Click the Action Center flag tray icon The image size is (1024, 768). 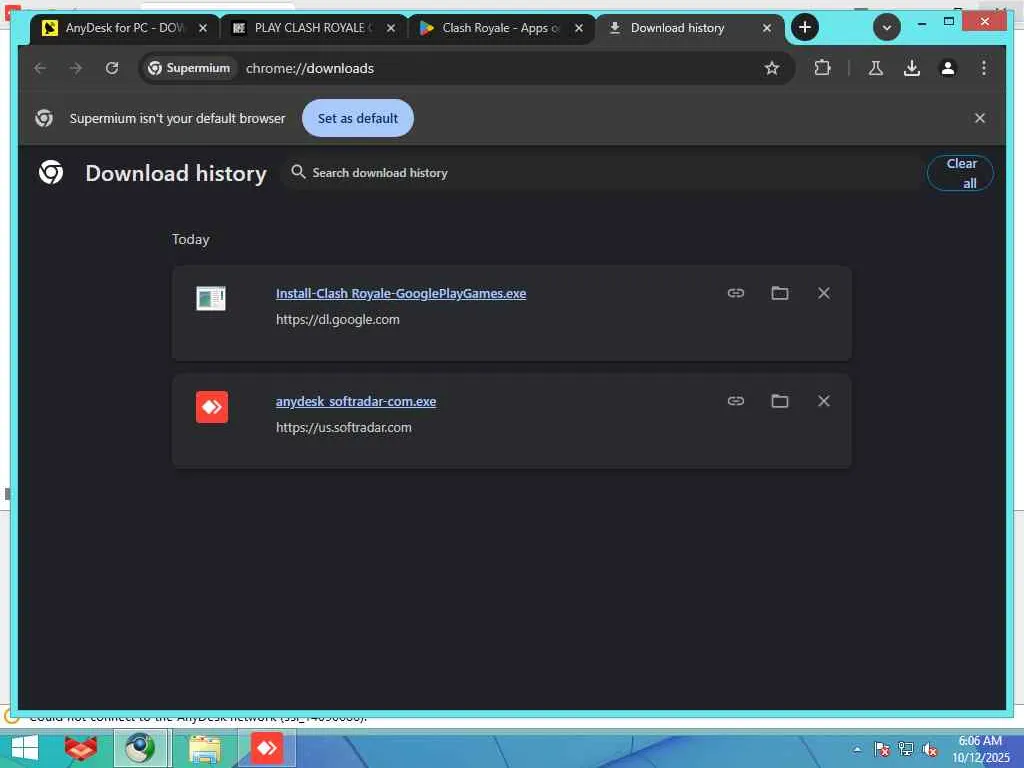(x=881, y=750)
